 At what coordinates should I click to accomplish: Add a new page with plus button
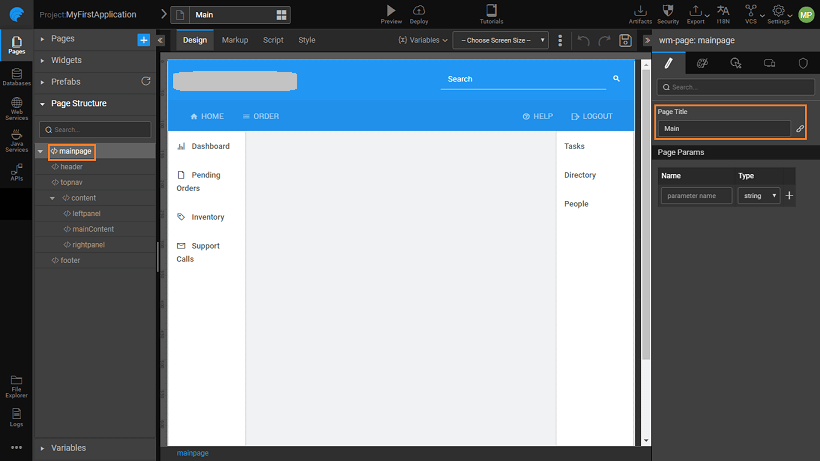(x=143, y=39)
